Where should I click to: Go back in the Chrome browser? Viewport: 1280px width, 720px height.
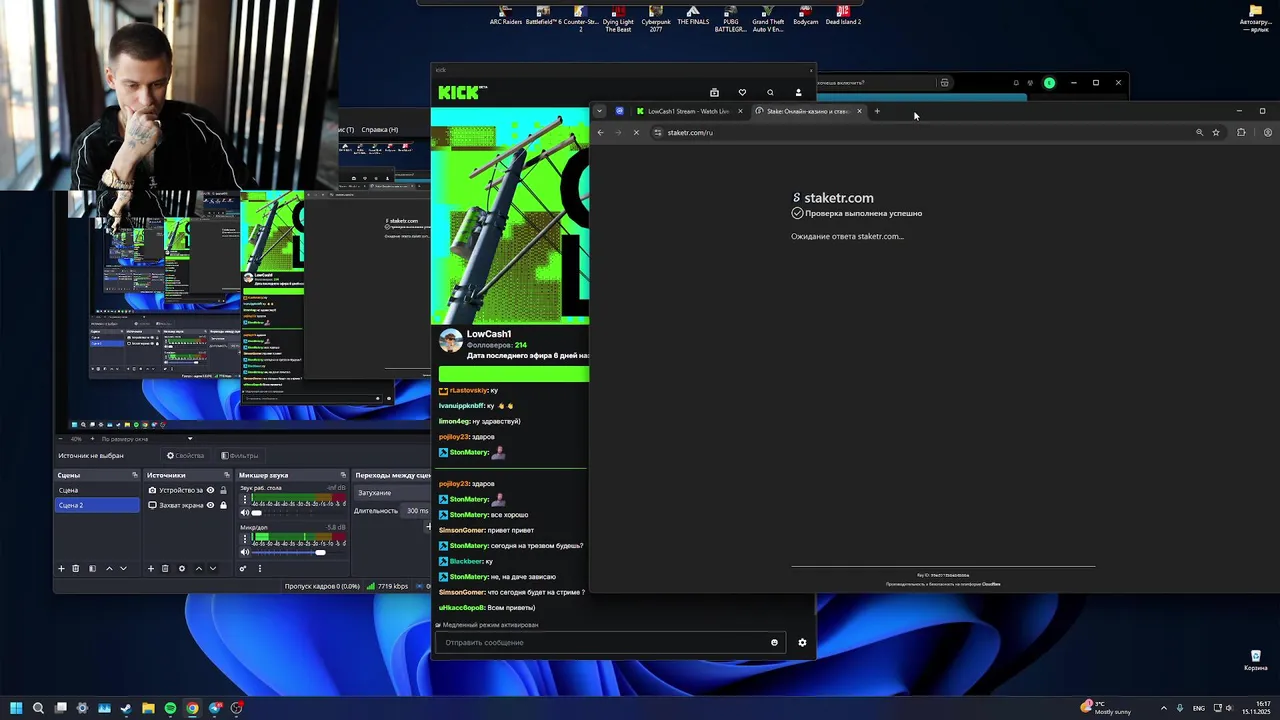point(600,132)
